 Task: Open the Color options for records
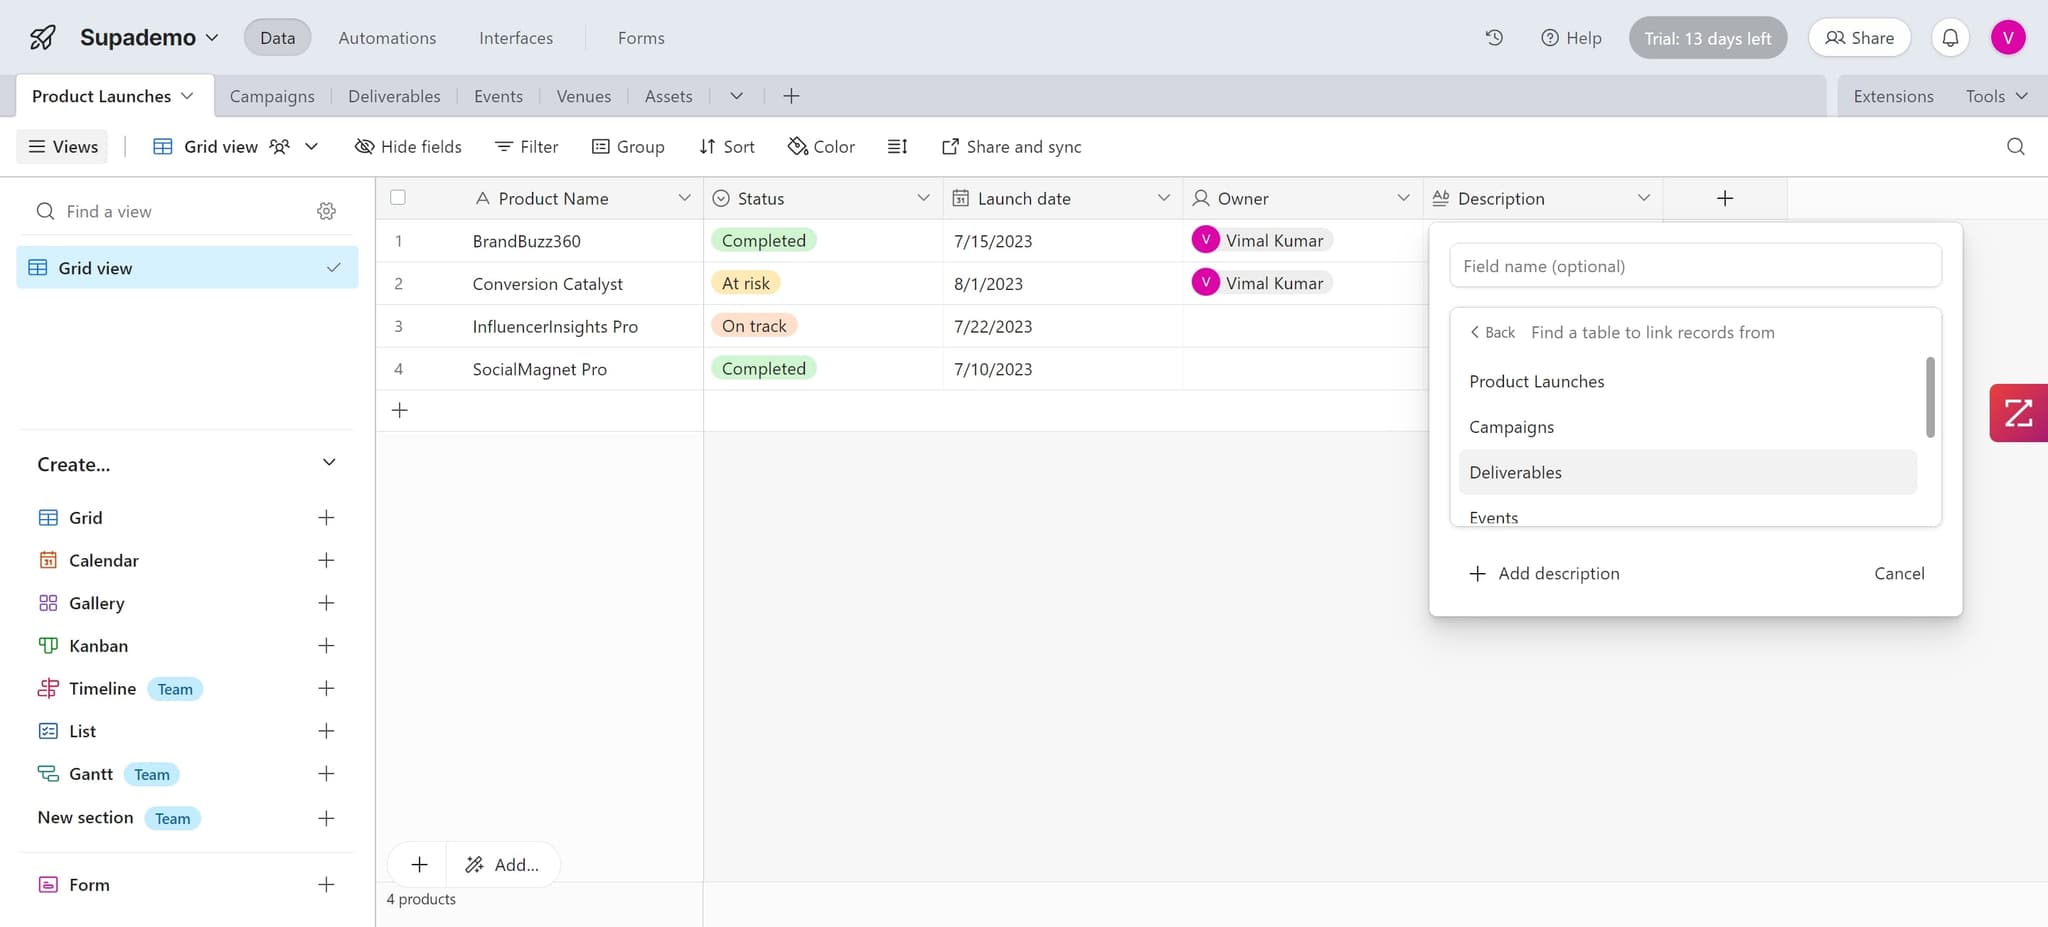click(821, 147)
